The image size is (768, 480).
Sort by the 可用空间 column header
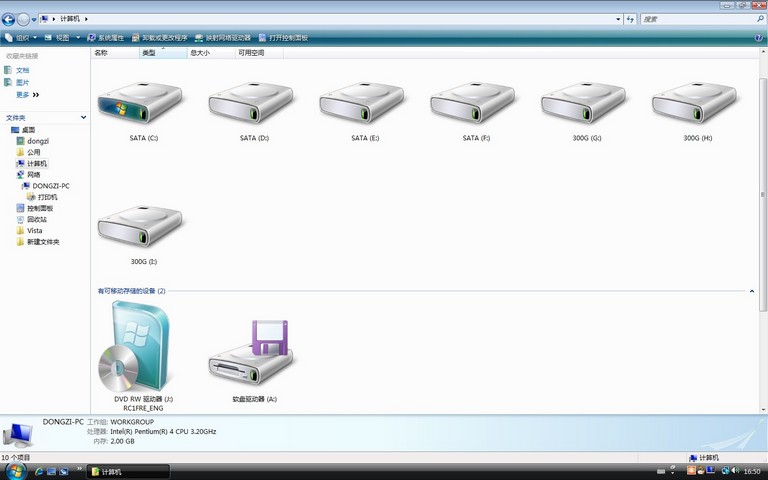point(259,53)
